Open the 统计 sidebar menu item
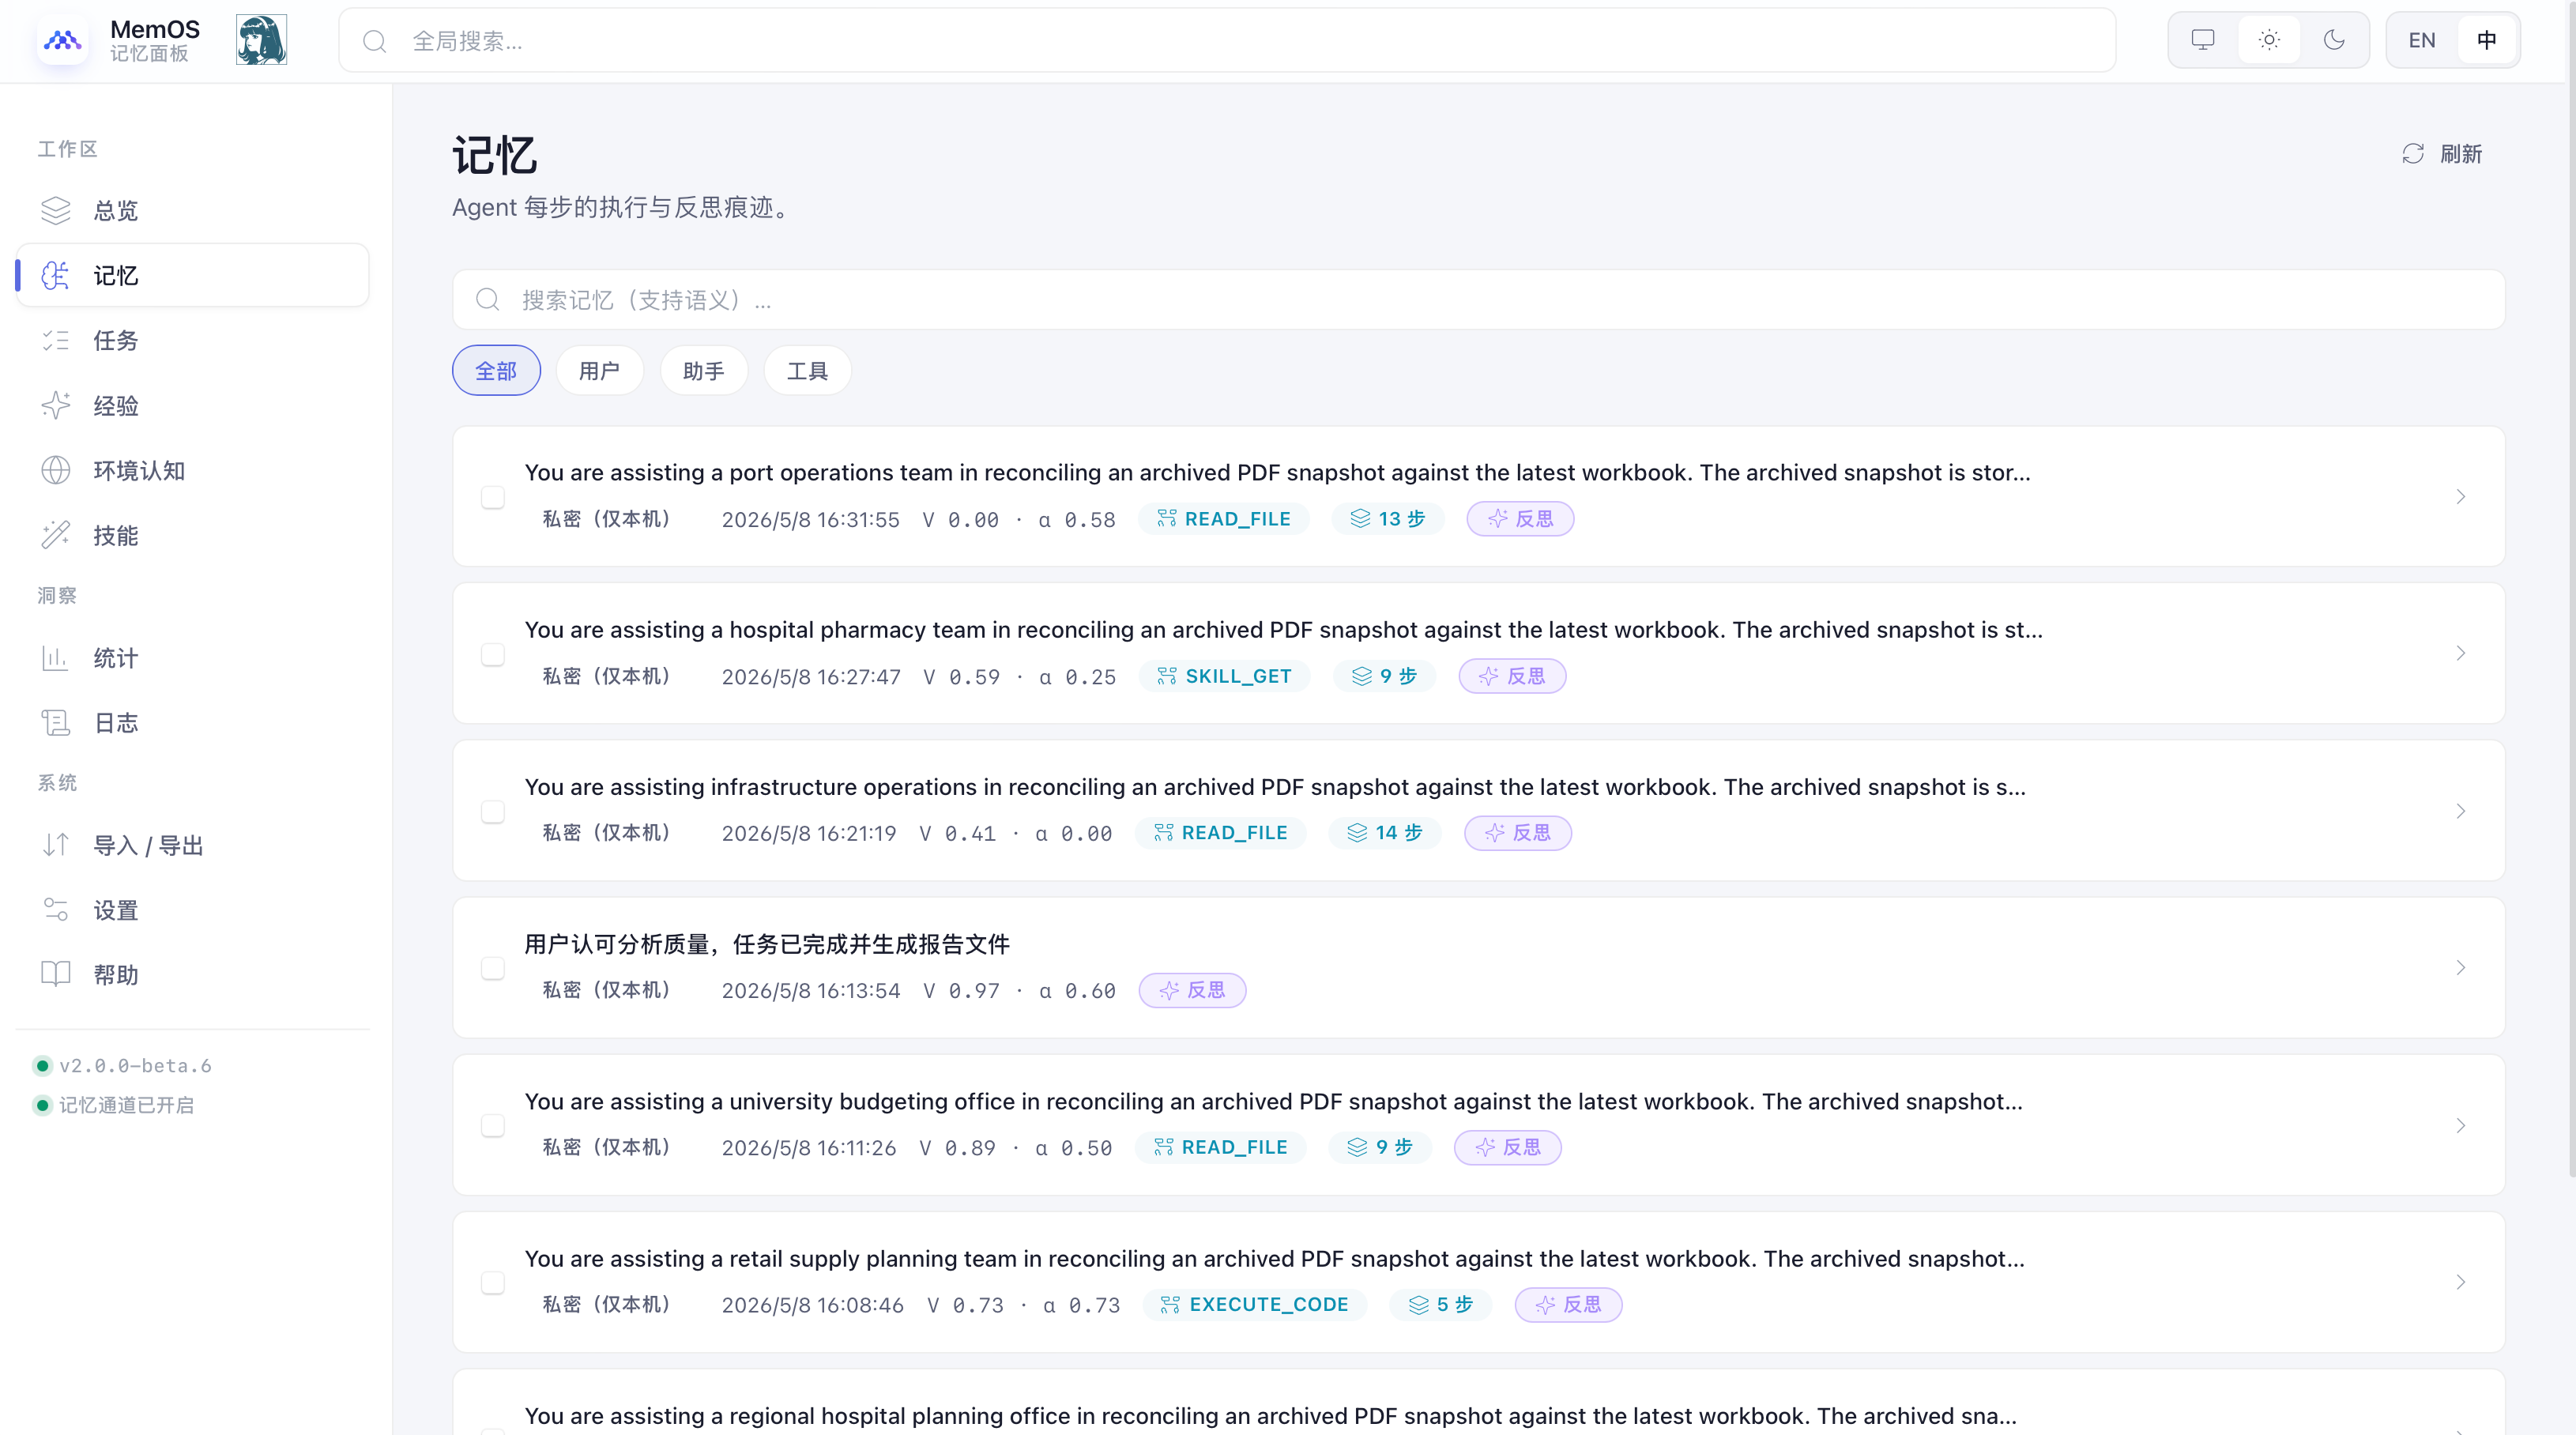Image resolution: width=2576 pixels, height=1435 pixels. click(193, 658)
